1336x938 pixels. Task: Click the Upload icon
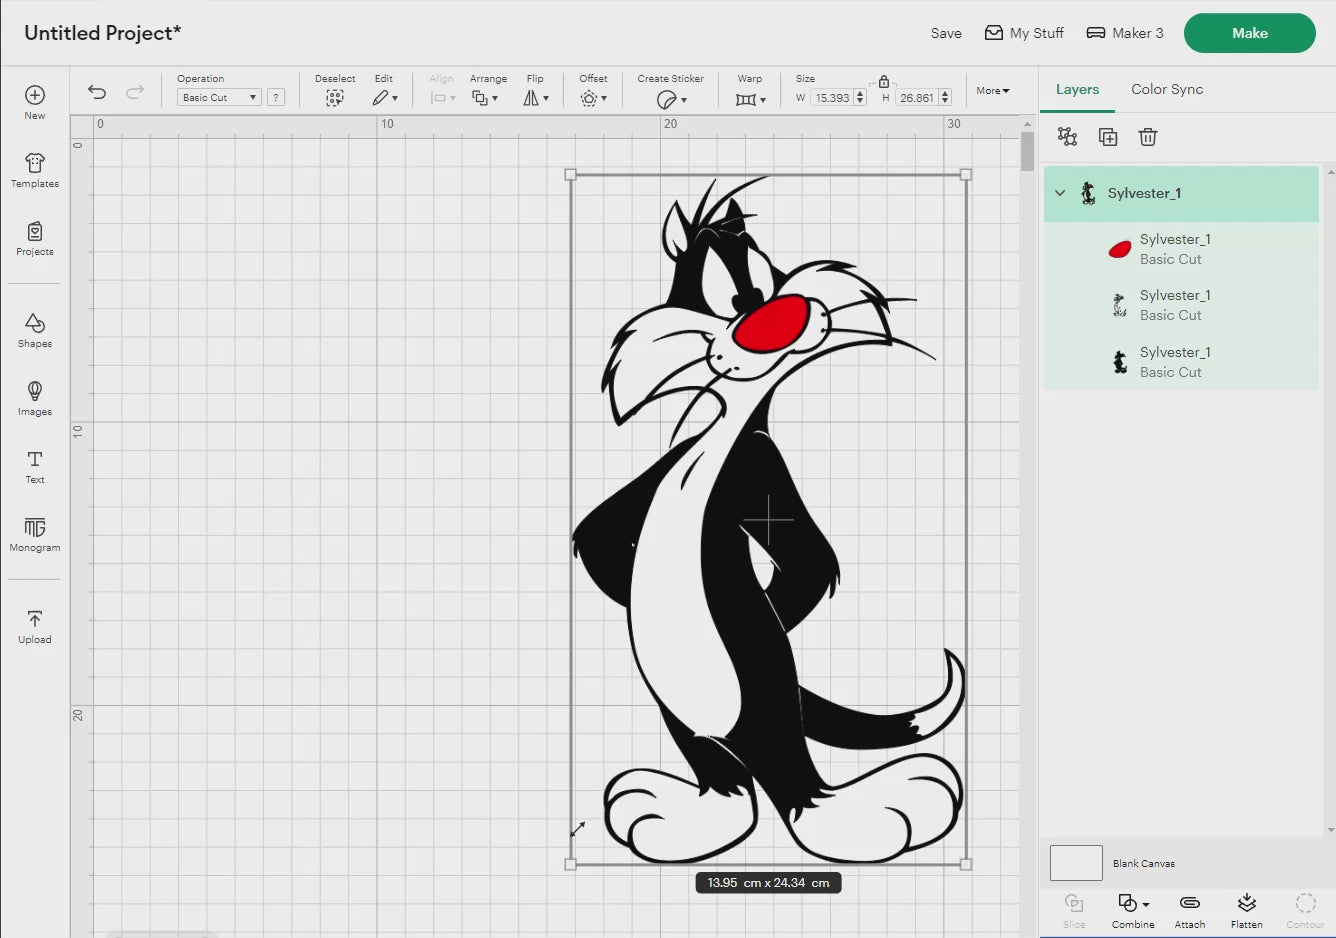35,619
